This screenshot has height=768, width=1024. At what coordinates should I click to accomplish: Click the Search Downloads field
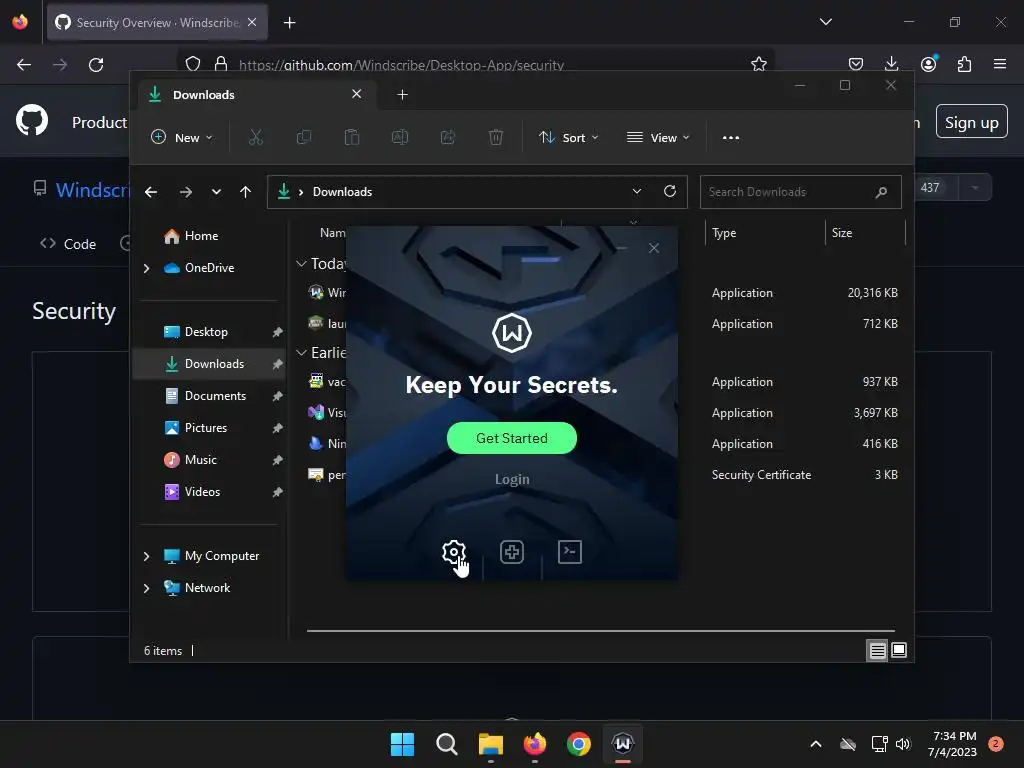click(x=801, y=192)
